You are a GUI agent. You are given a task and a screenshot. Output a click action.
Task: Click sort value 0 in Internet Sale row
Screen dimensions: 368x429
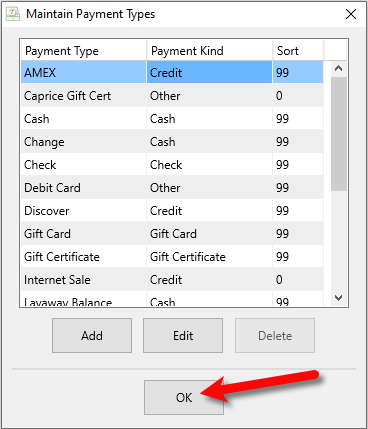[298, 280]
